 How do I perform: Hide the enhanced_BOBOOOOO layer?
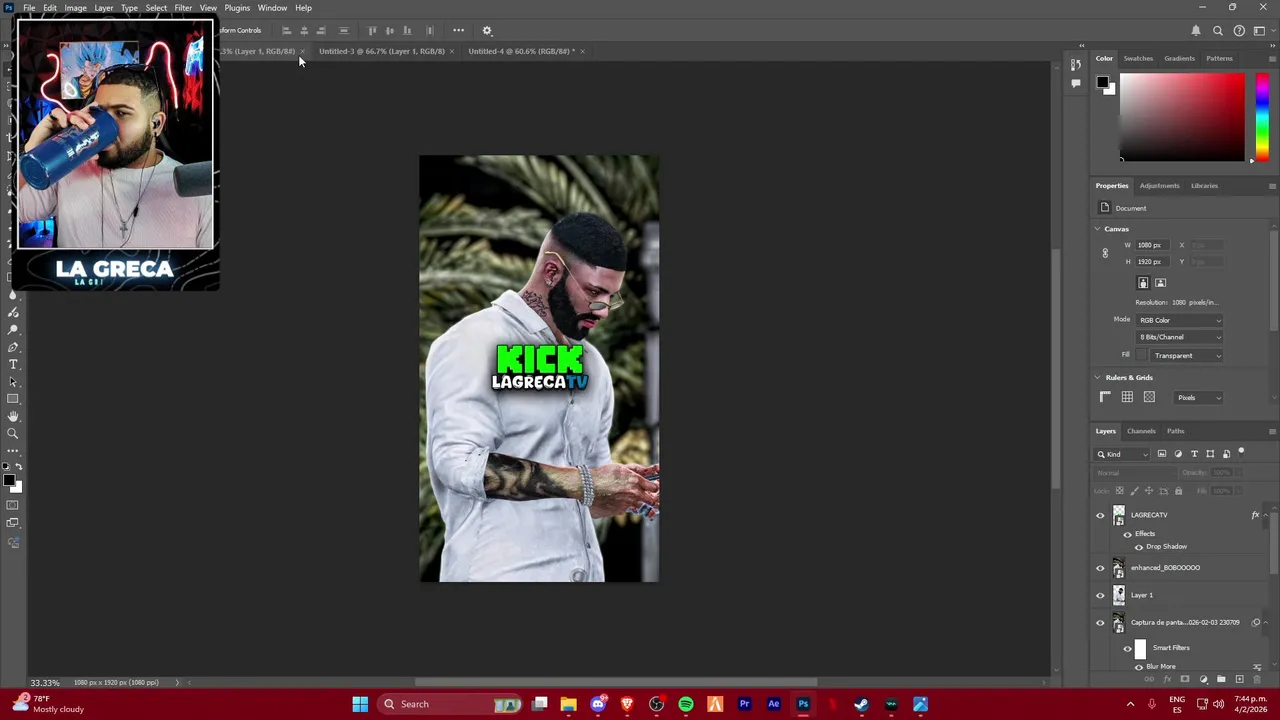[x=1101, y=568]
